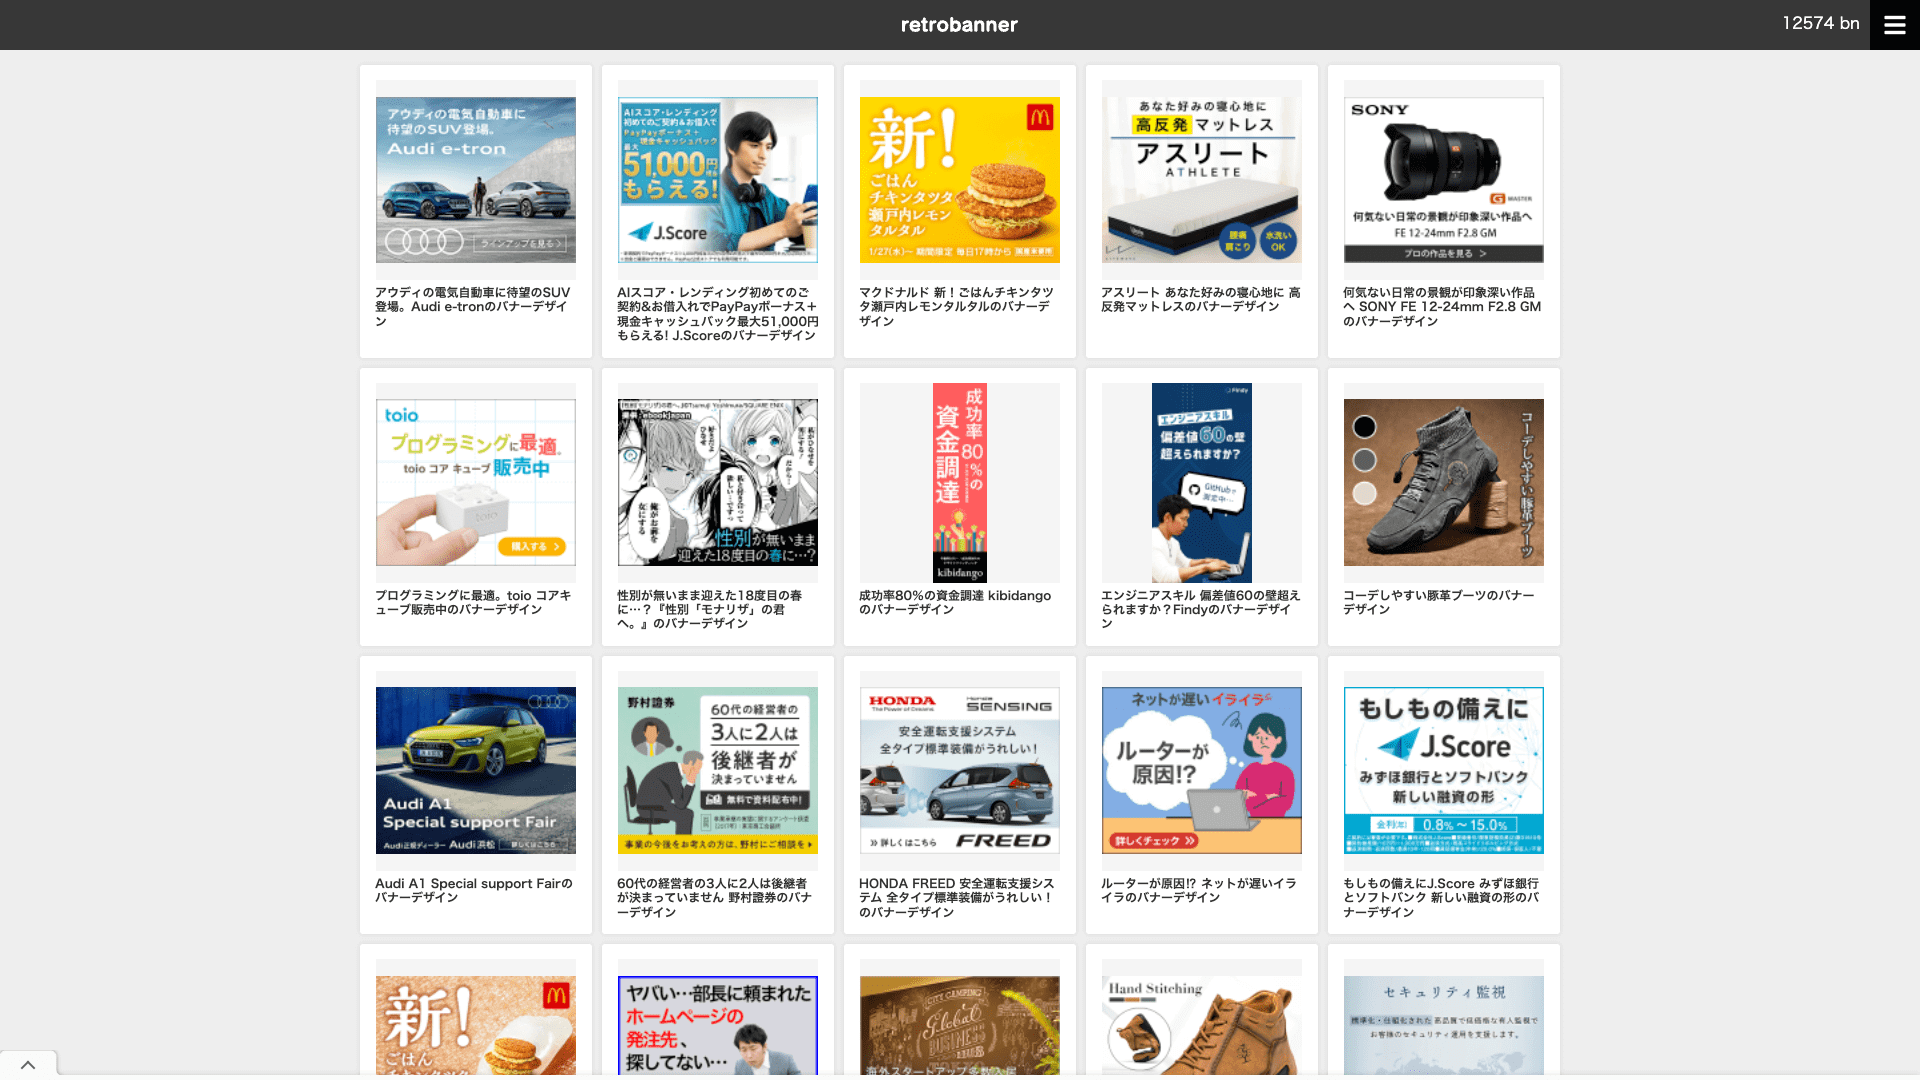The width and height of the screenshot is (1920, 1080).
Task: Open the pigskin boots banner thumbnail
Action: (1444, 483)
